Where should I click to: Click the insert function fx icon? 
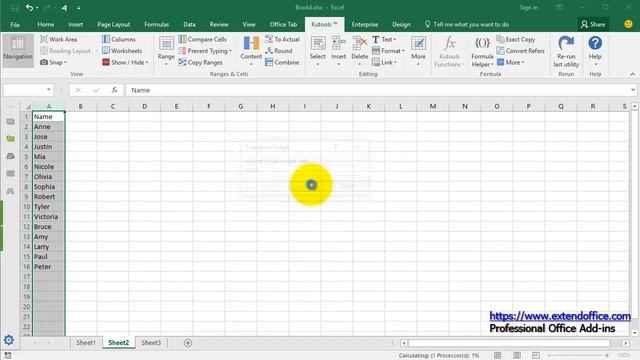point(114,90)
